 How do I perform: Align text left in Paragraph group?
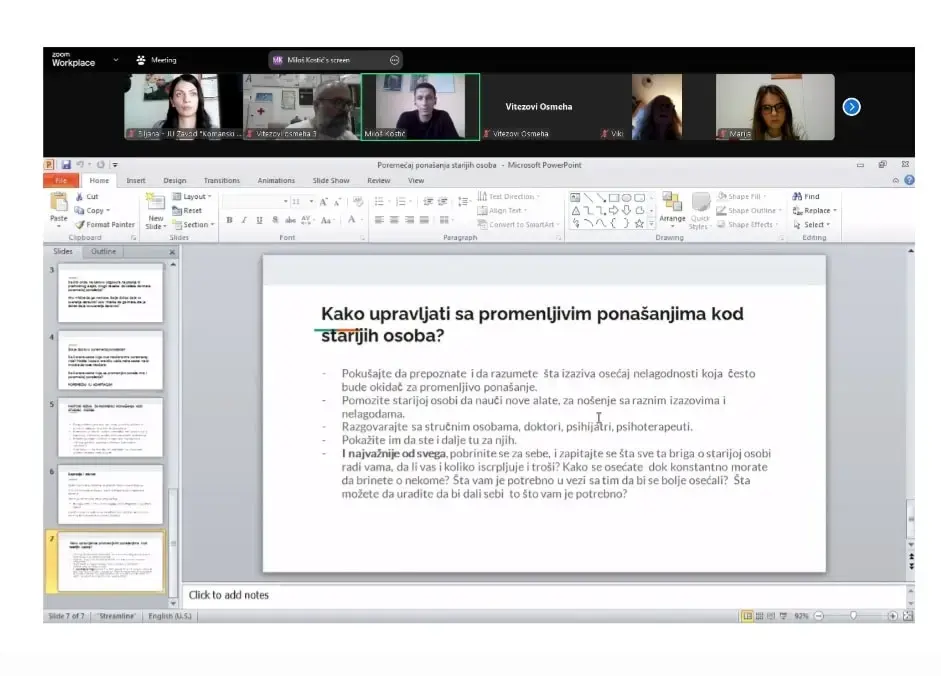point(379,220)
